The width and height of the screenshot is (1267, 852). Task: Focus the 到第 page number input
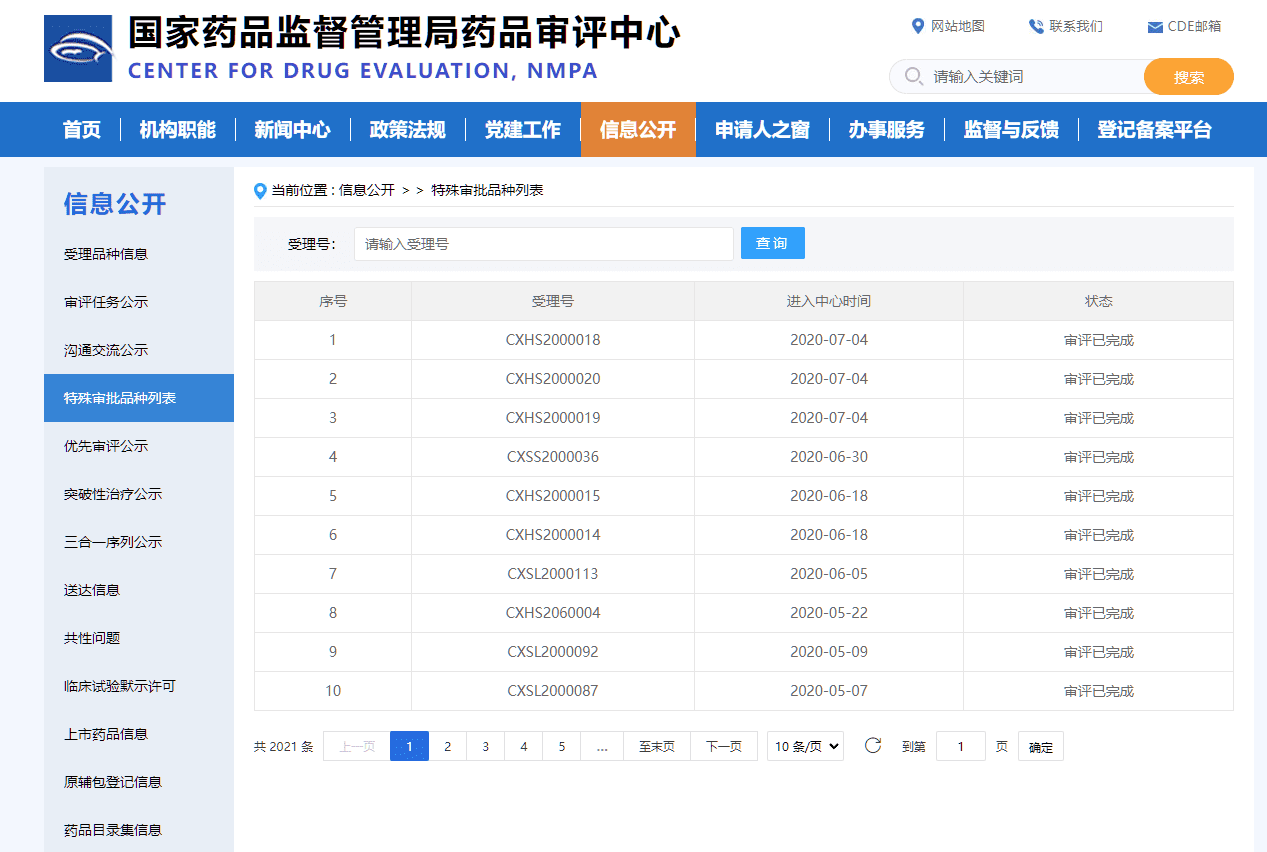pyautogui.click(x=961, y=746)
